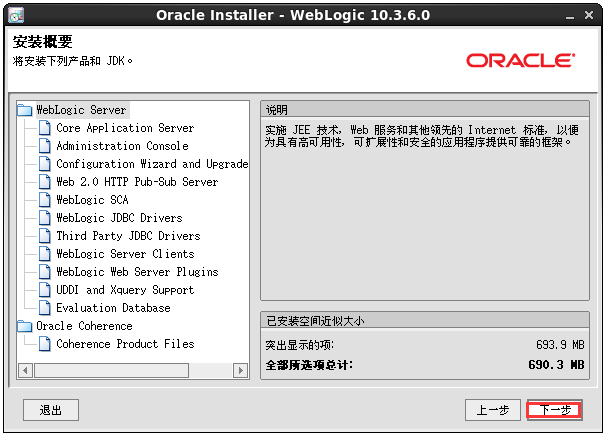This screenshot has height=438, width=608.
Task: Click the installer icon in the title bar
Action: (16, 16)
